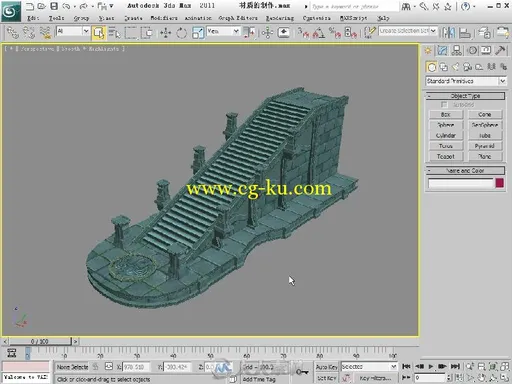Open the Redo history dropdown arrow
The width and height of the screenshot is (512, 384).
point(92,6)
